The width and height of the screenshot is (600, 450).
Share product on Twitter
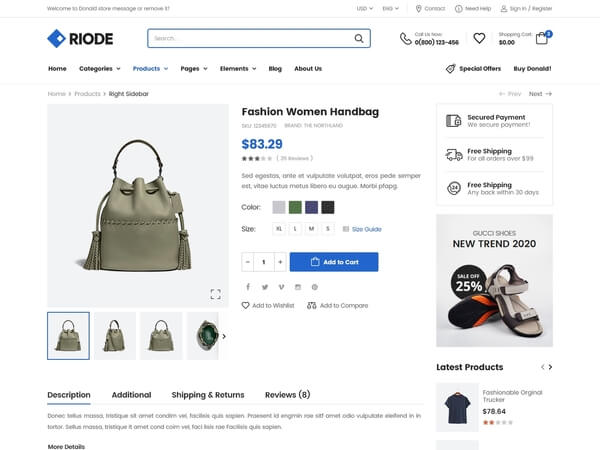pos(265,287)
